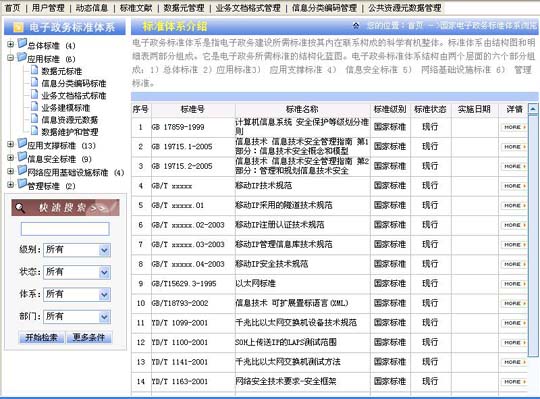The image size is (540, 399).
Task: Expand the 网络应用基础设施标准 tree node
Action: 11,171
